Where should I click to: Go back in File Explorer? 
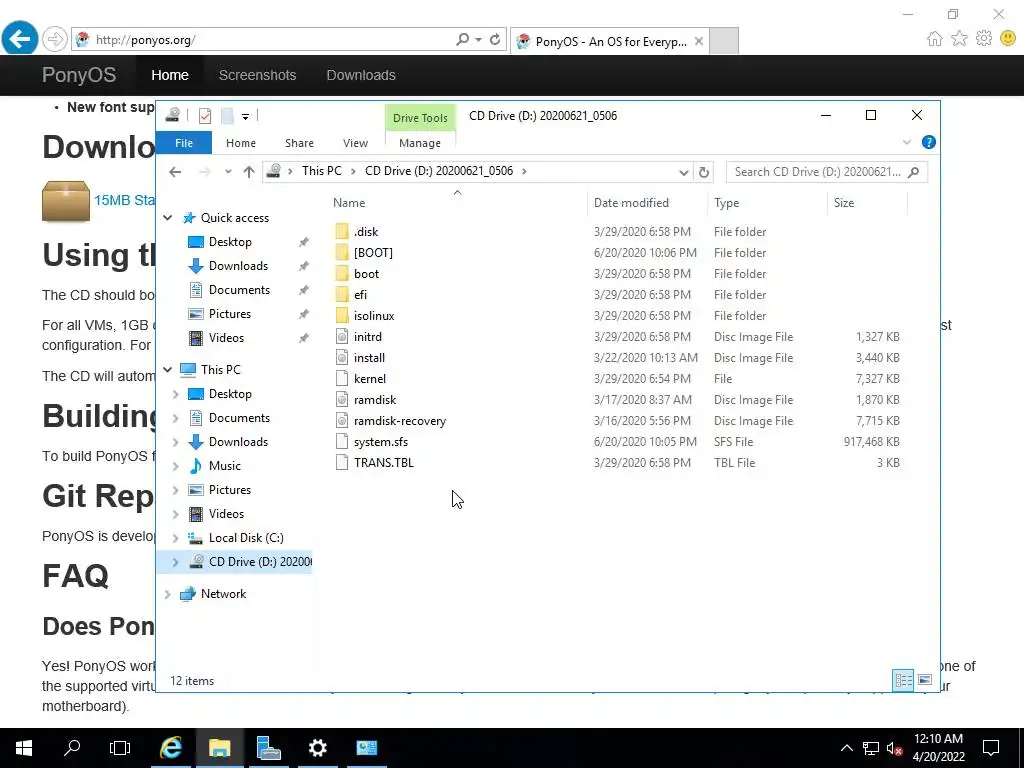click(174, 172)
